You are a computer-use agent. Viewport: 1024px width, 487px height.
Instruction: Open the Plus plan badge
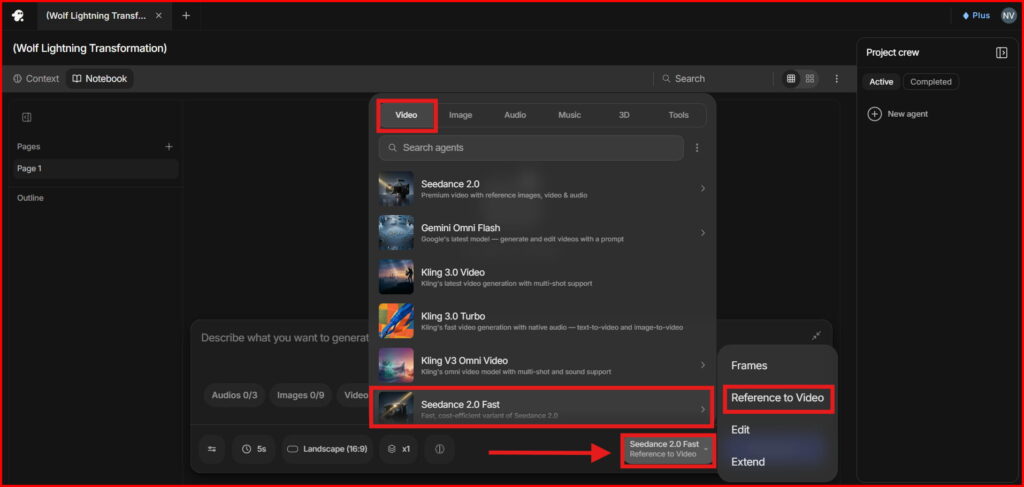tap(976, 16)
